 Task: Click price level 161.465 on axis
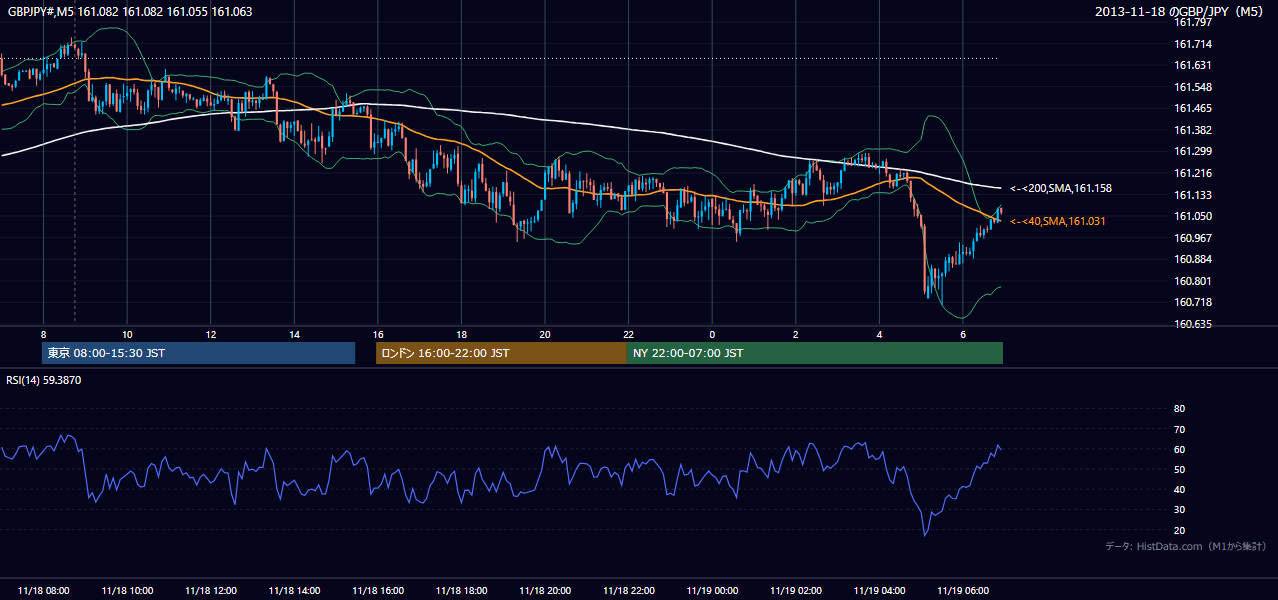coord(1192,108)
